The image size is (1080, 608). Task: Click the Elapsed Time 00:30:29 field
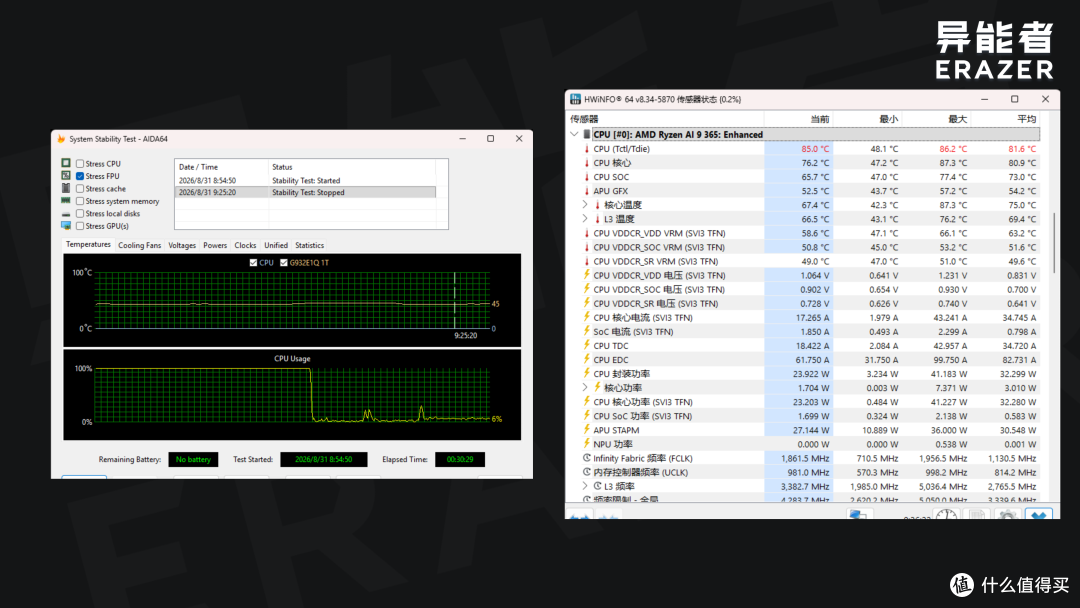coord(460,459)
